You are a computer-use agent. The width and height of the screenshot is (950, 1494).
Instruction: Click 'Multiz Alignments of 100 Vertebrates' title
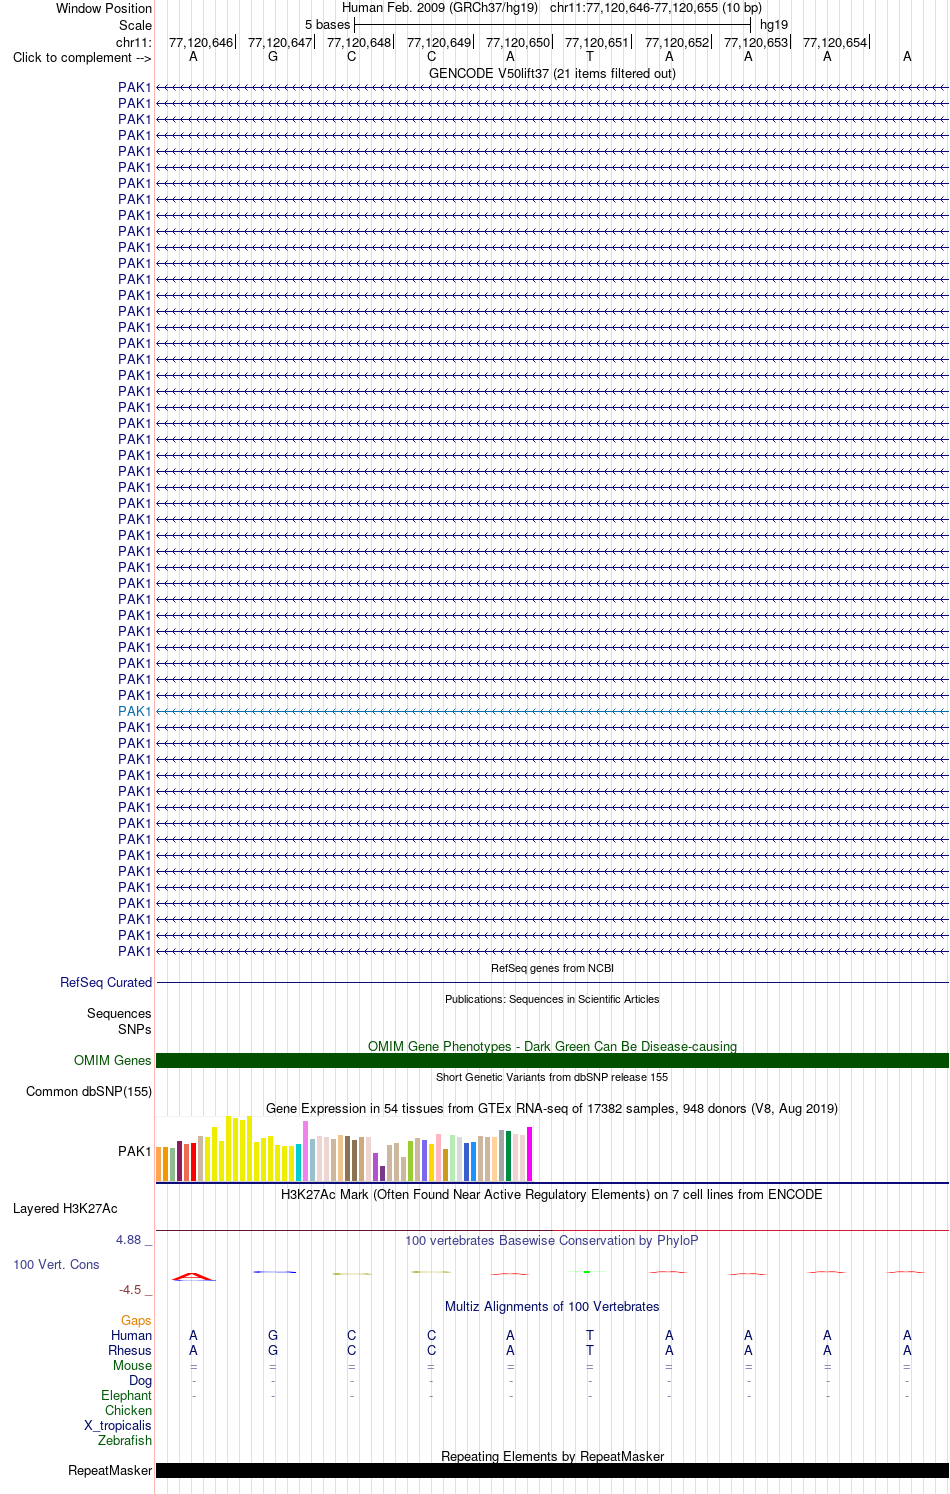552,1306
